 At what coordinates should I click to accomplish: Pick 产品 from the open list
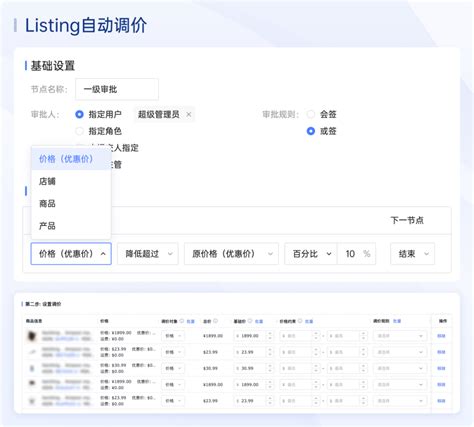(x=71, y=226)
